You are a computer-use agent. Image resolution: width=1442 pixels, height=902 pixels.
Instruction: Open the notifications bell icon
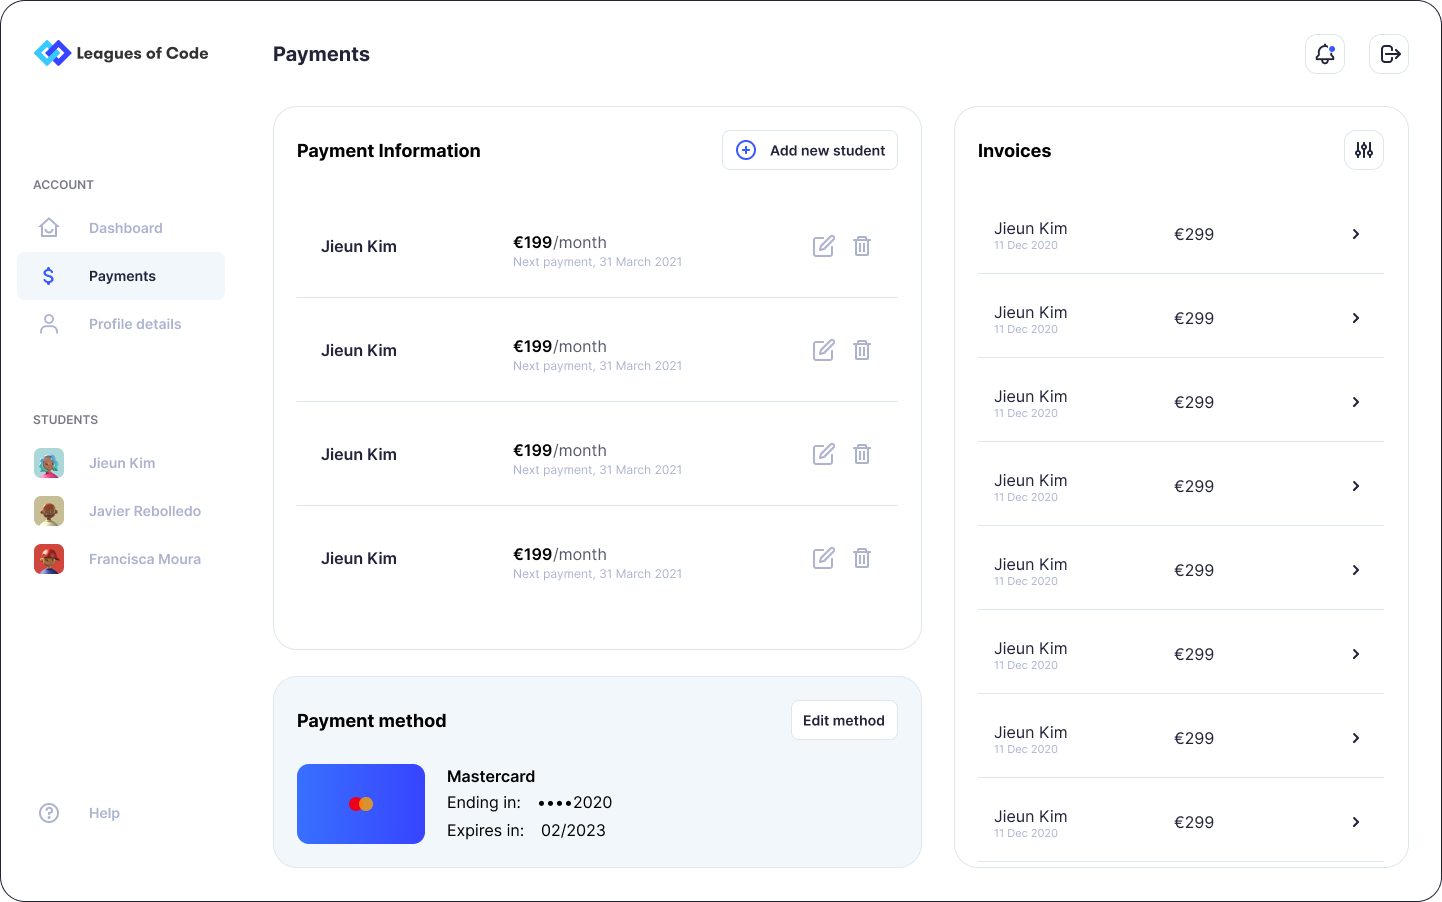click(1324, 54)
